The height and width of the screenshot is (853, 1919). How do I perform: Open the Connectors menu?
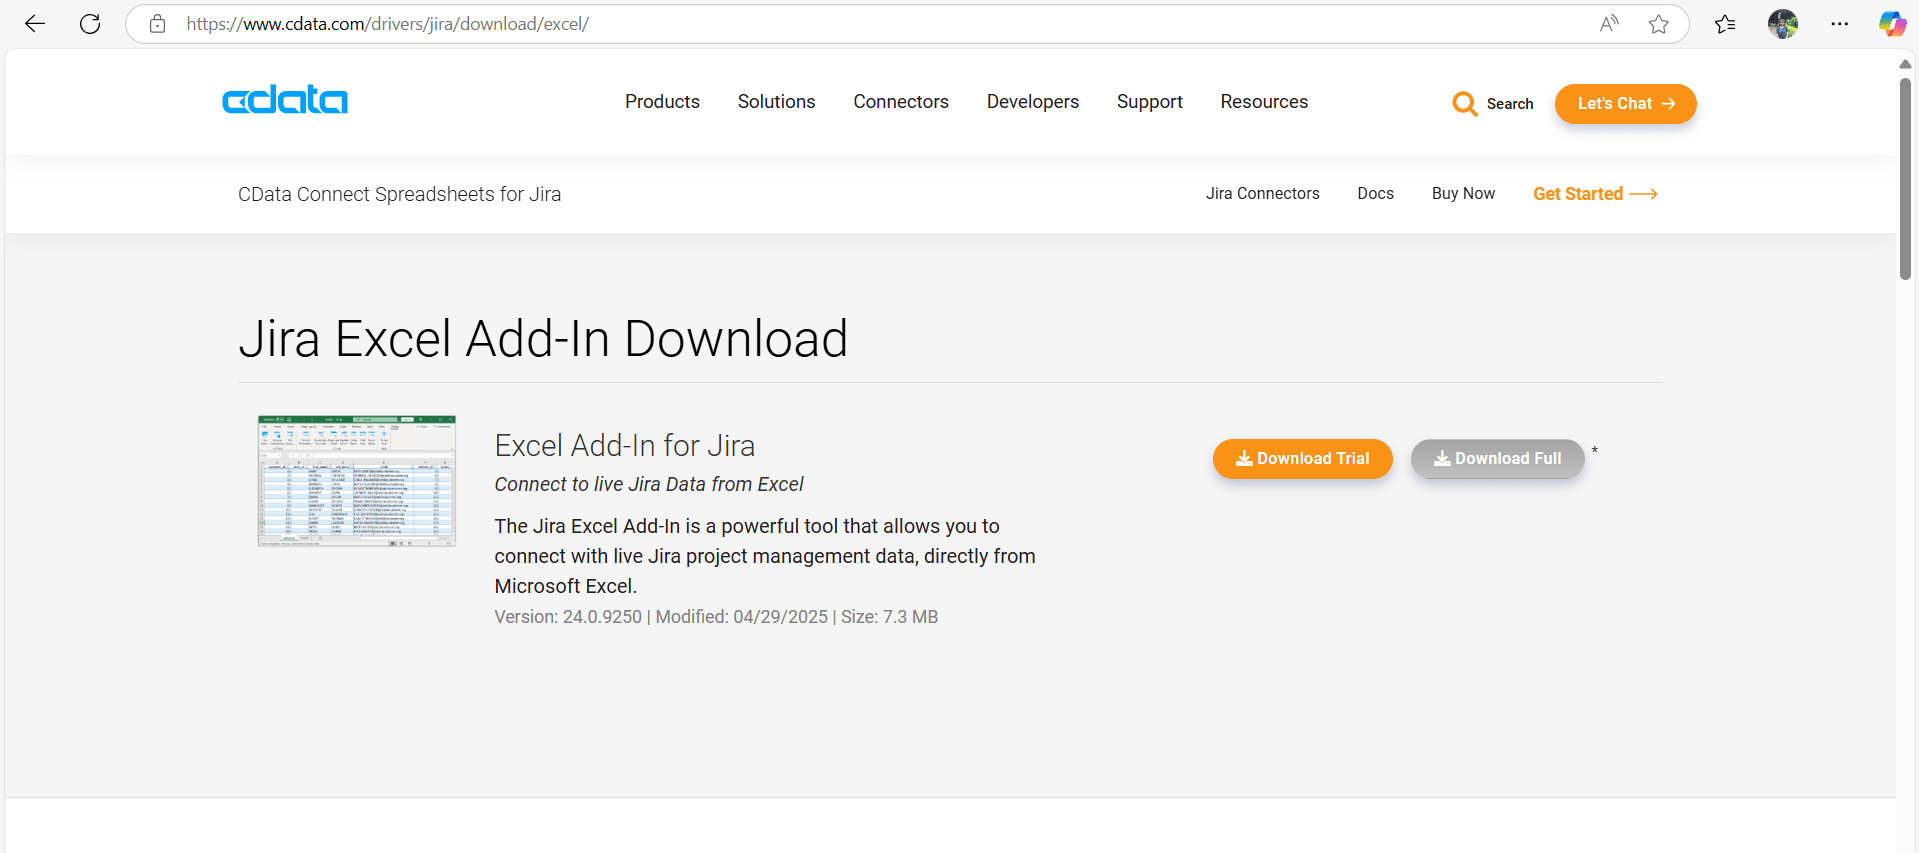901,102
